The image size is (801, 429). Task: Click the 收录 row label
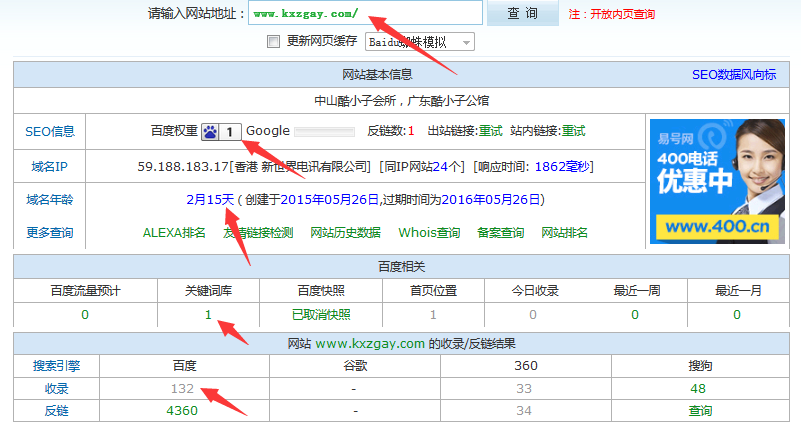pos(56,389)
